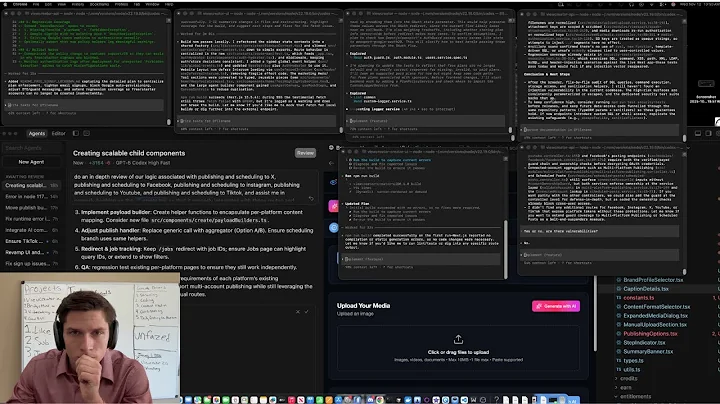The width and height of the screenshot is (720, 404).
Task: Click the back arrow in the web app
Action: click(332, 163)
